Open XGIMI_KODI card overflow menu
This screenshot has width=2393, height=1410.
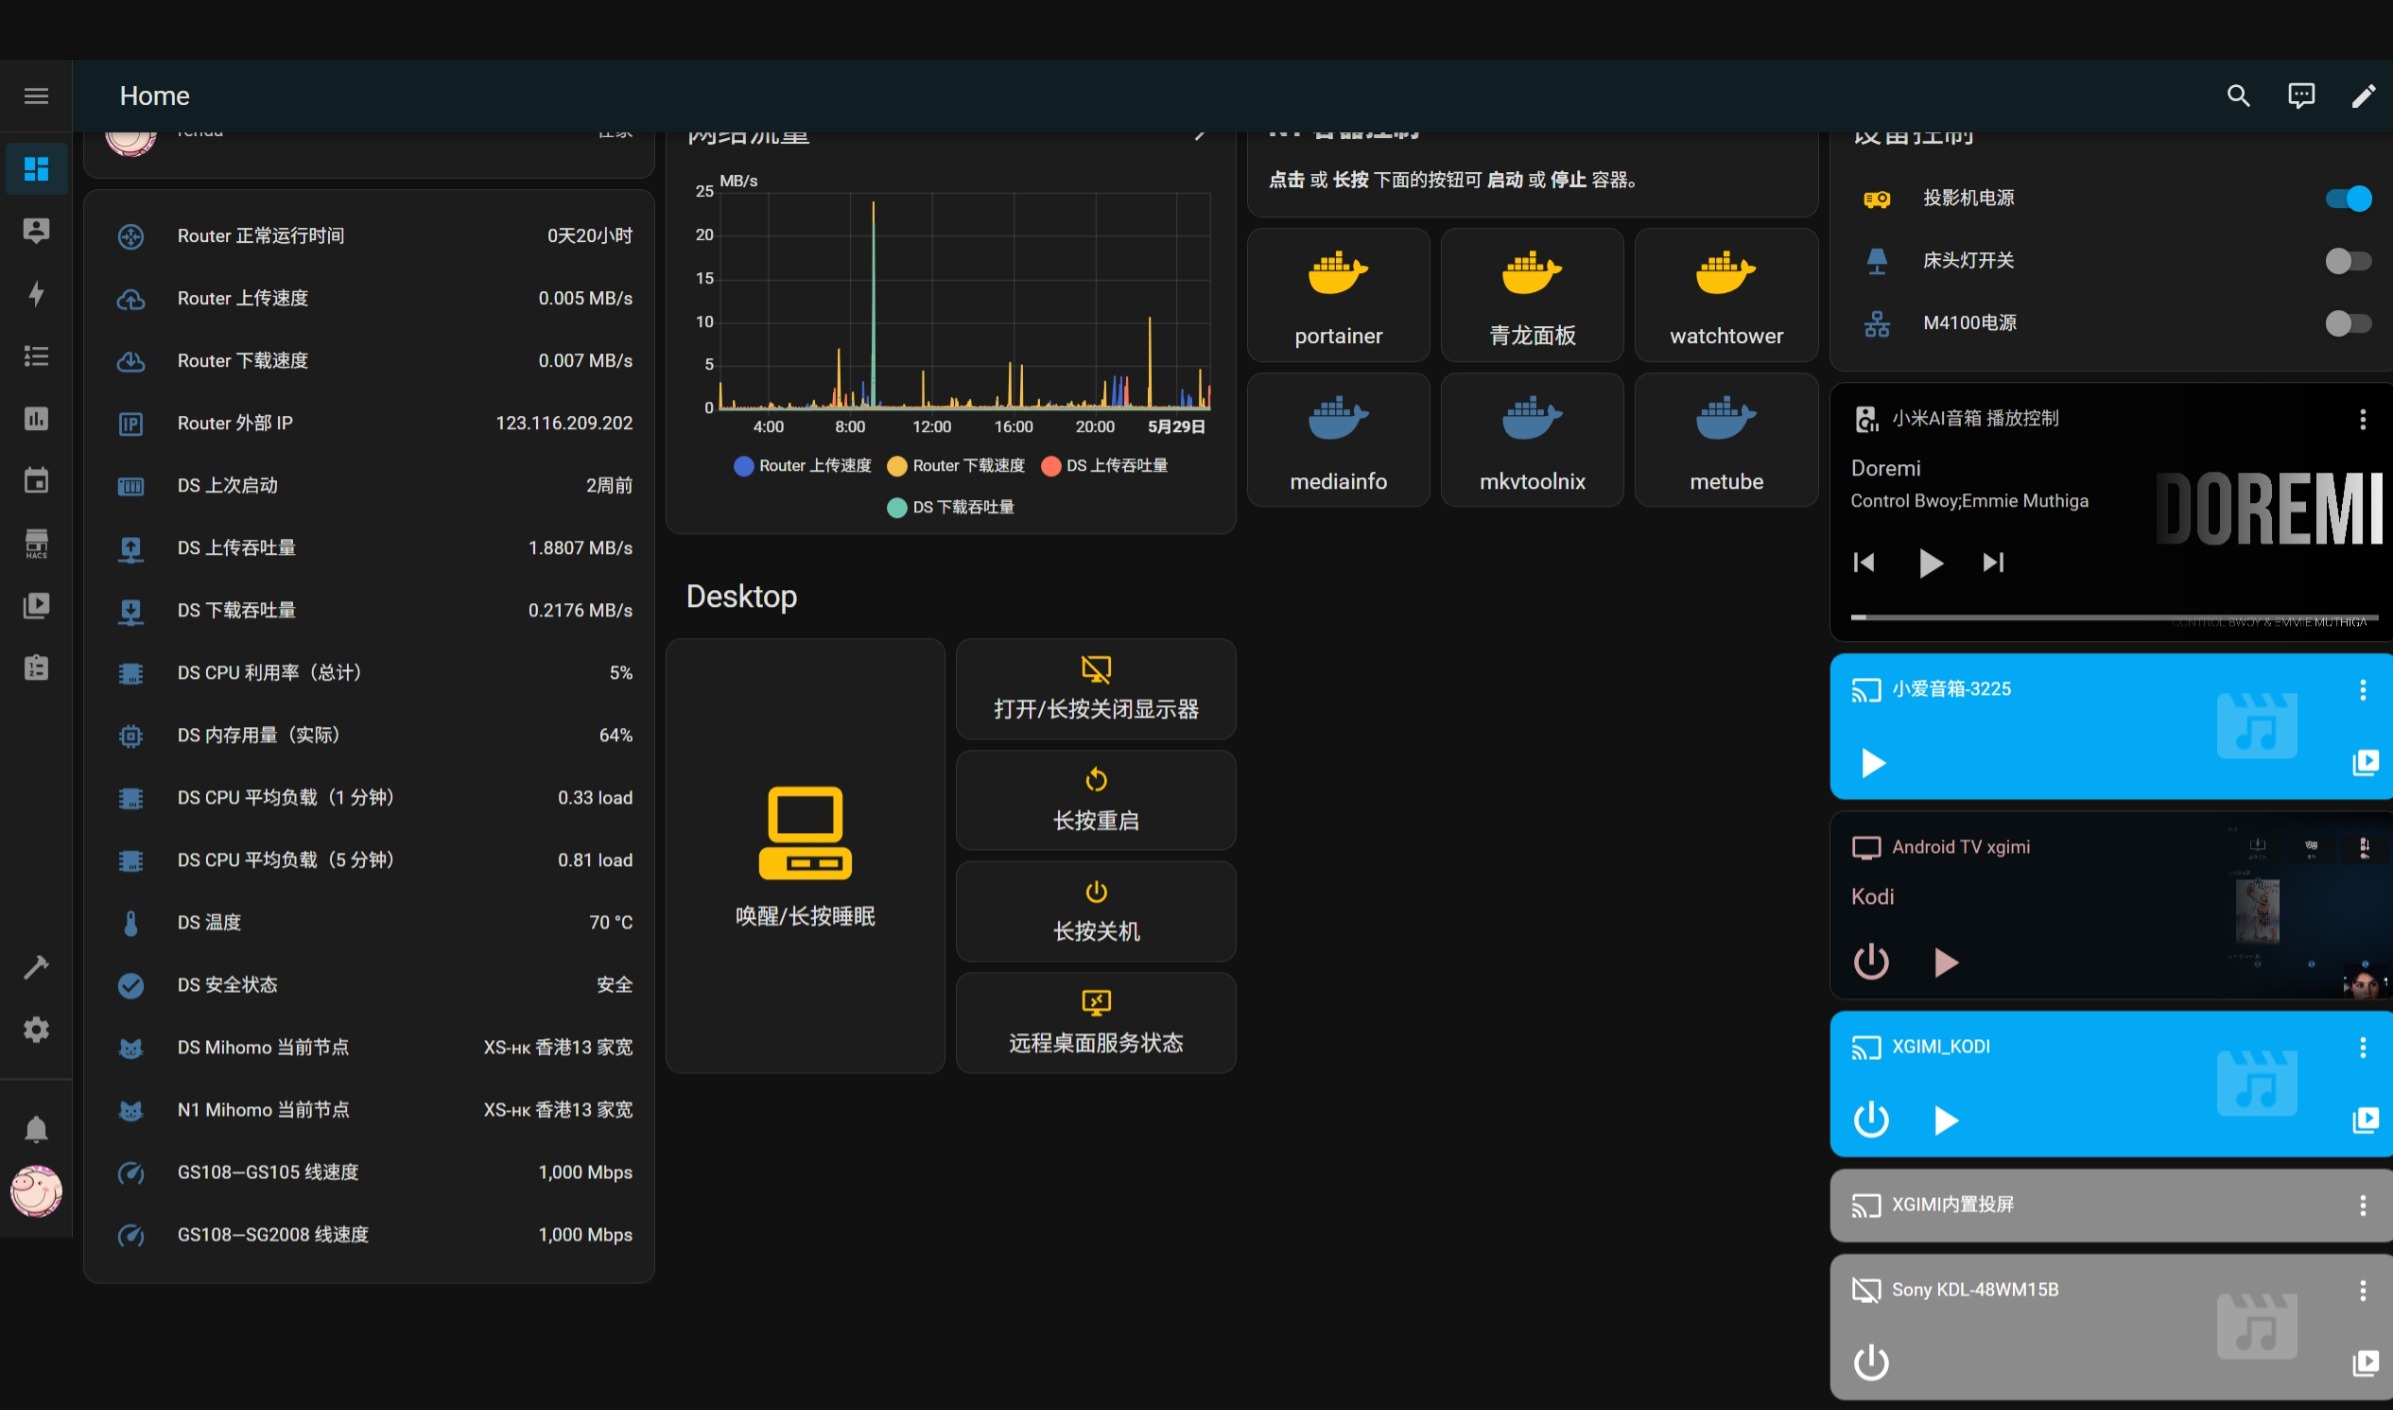(2363, 1047)
